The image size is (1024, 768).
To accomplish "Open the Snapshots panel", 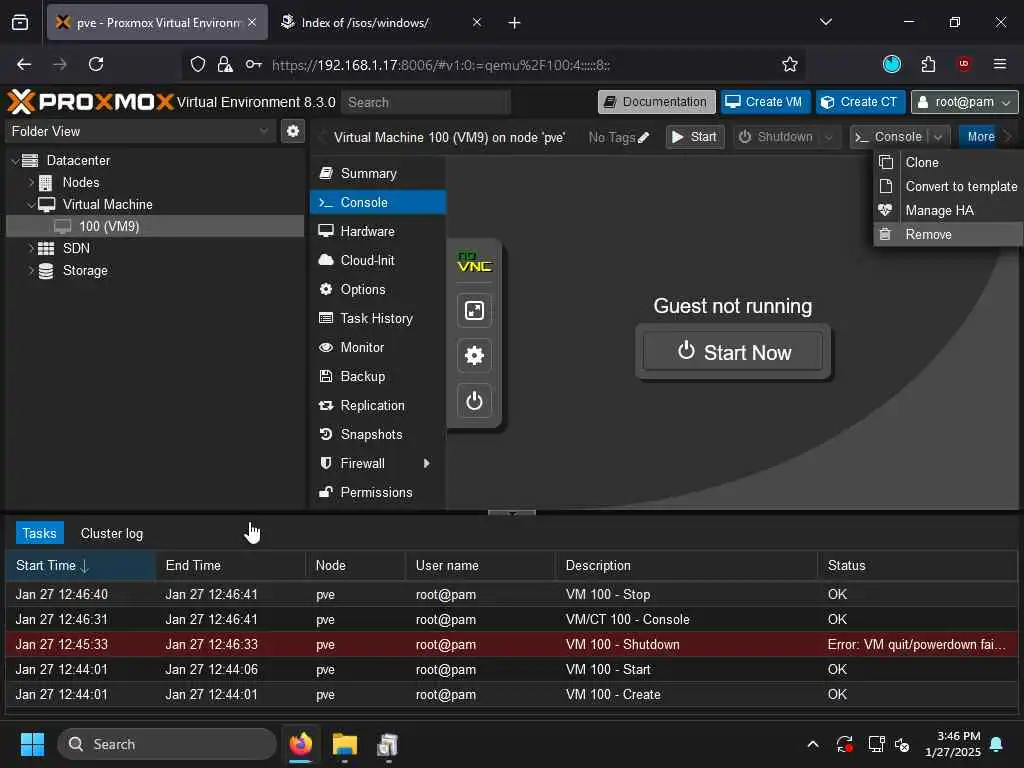I will coord(378,434).
